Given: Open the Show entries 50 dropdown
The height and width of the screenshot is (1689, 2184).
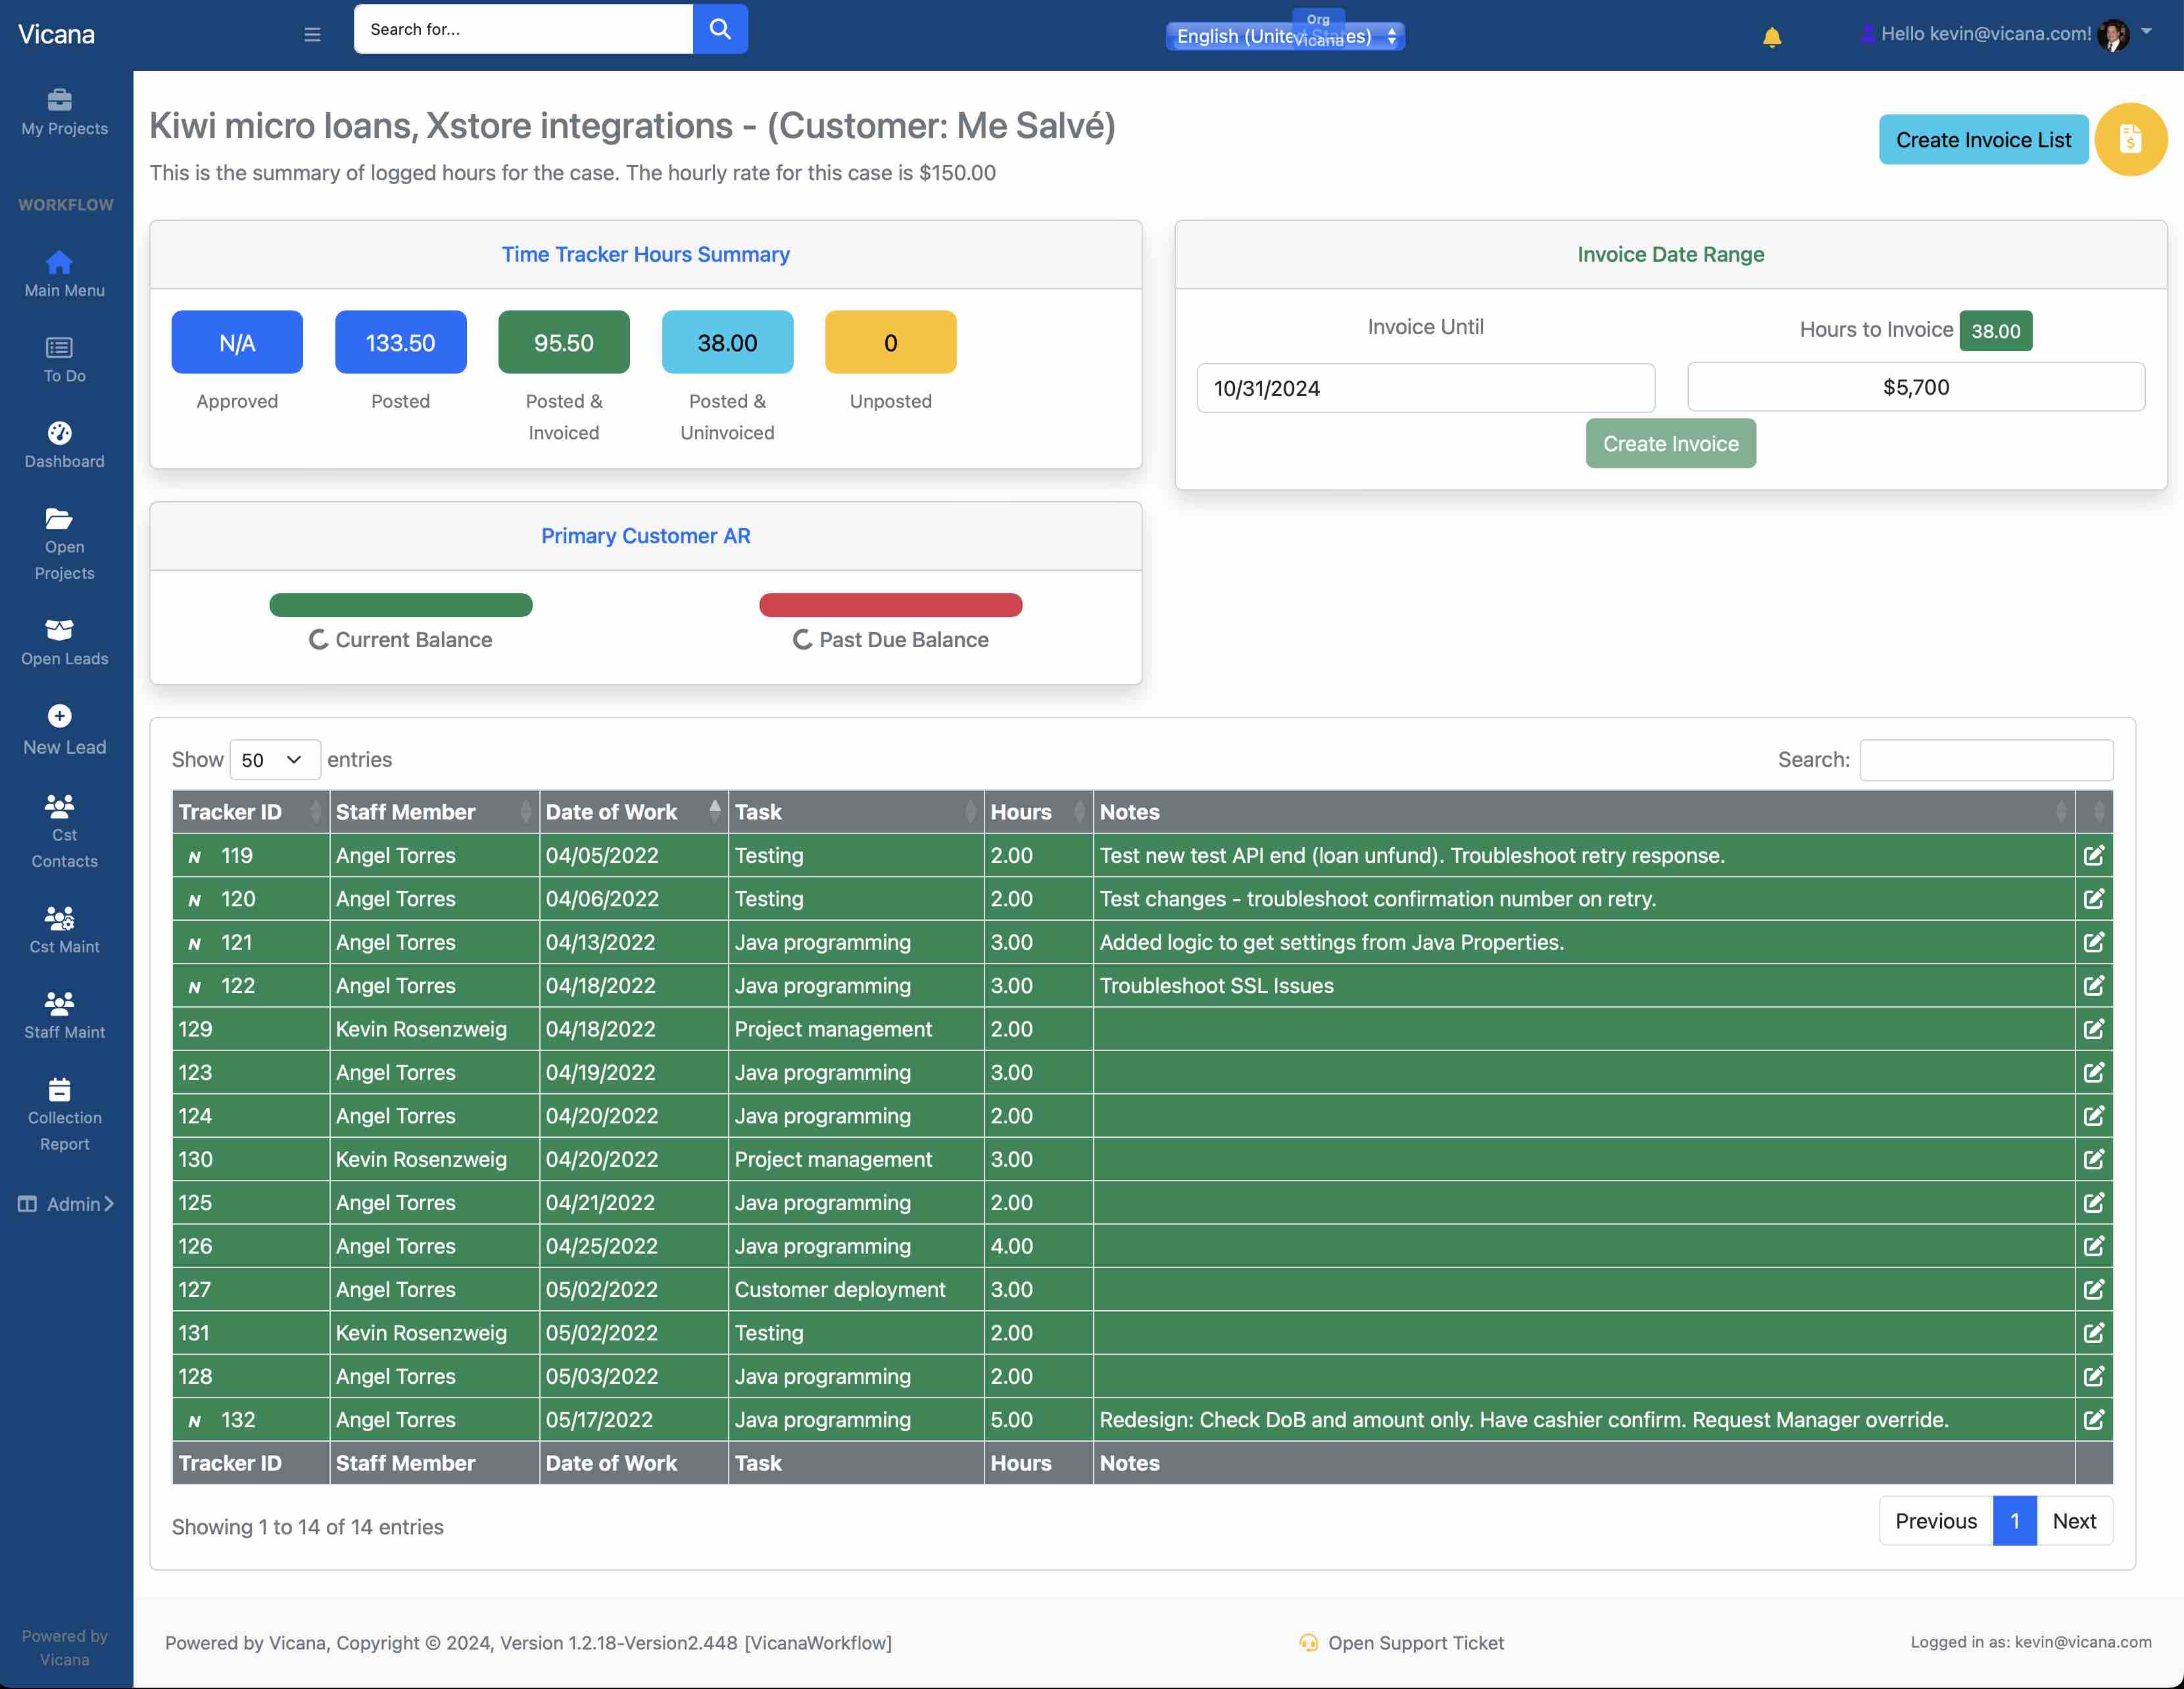Looking at the screenshot, I should 275,760.
